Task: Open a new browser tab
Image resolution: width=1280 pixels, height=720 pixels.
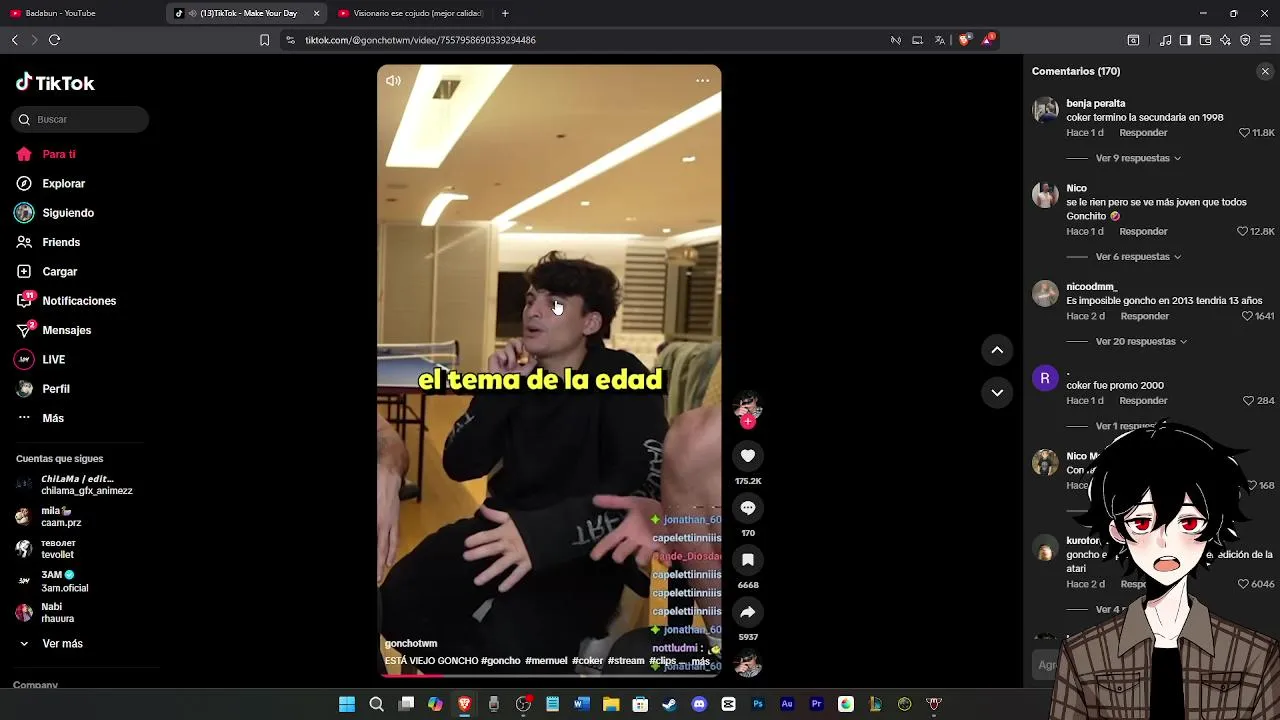Action: (x=505, y=13)
